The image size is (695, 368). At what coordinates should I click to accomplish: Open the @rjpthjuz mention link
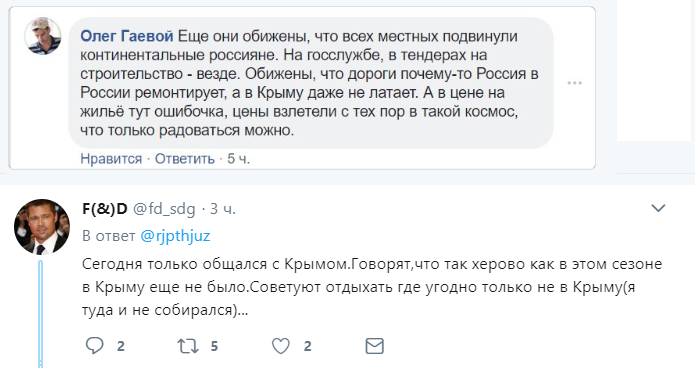pos(175,236)
